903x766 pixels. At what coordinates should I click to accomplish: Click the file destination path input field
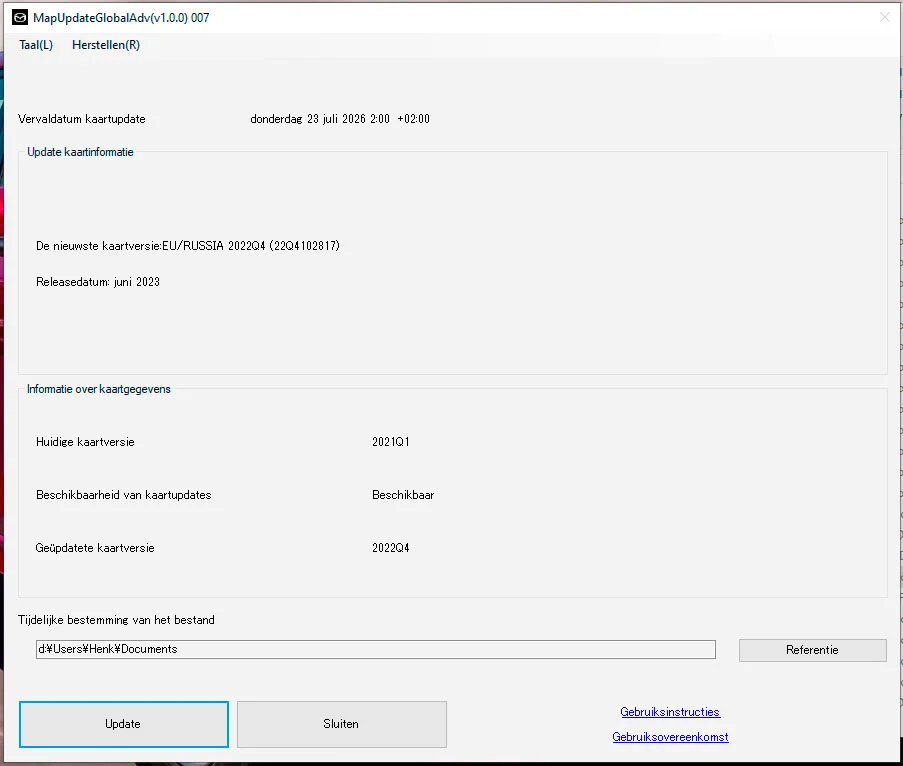tap(375, 649)
